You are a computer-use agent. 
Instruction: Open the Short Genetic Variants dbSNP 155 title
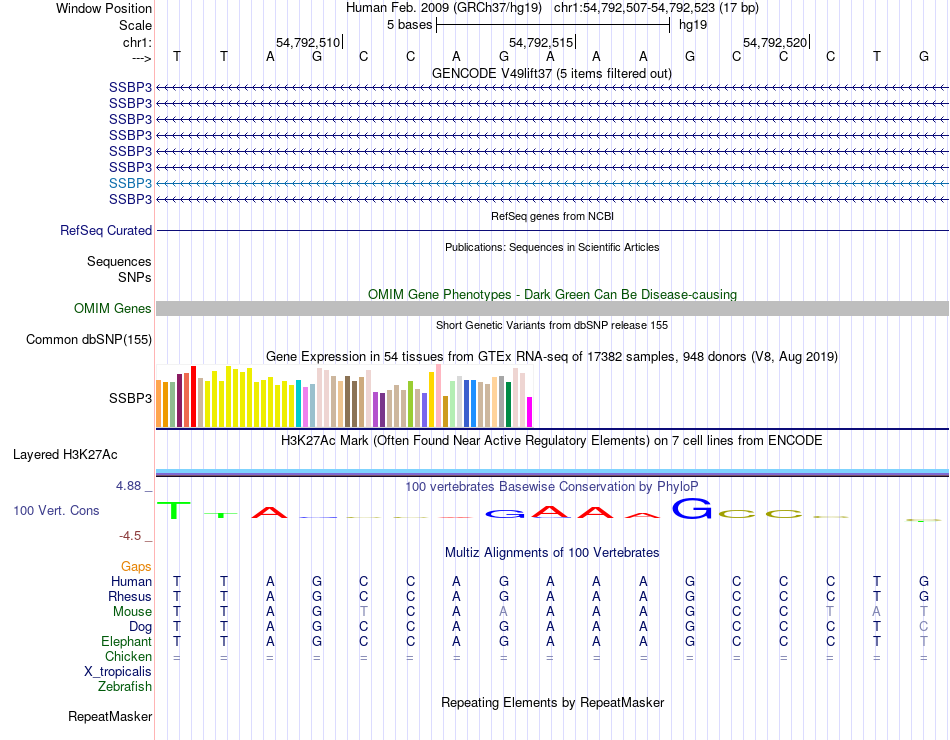[x=552, y=325]
